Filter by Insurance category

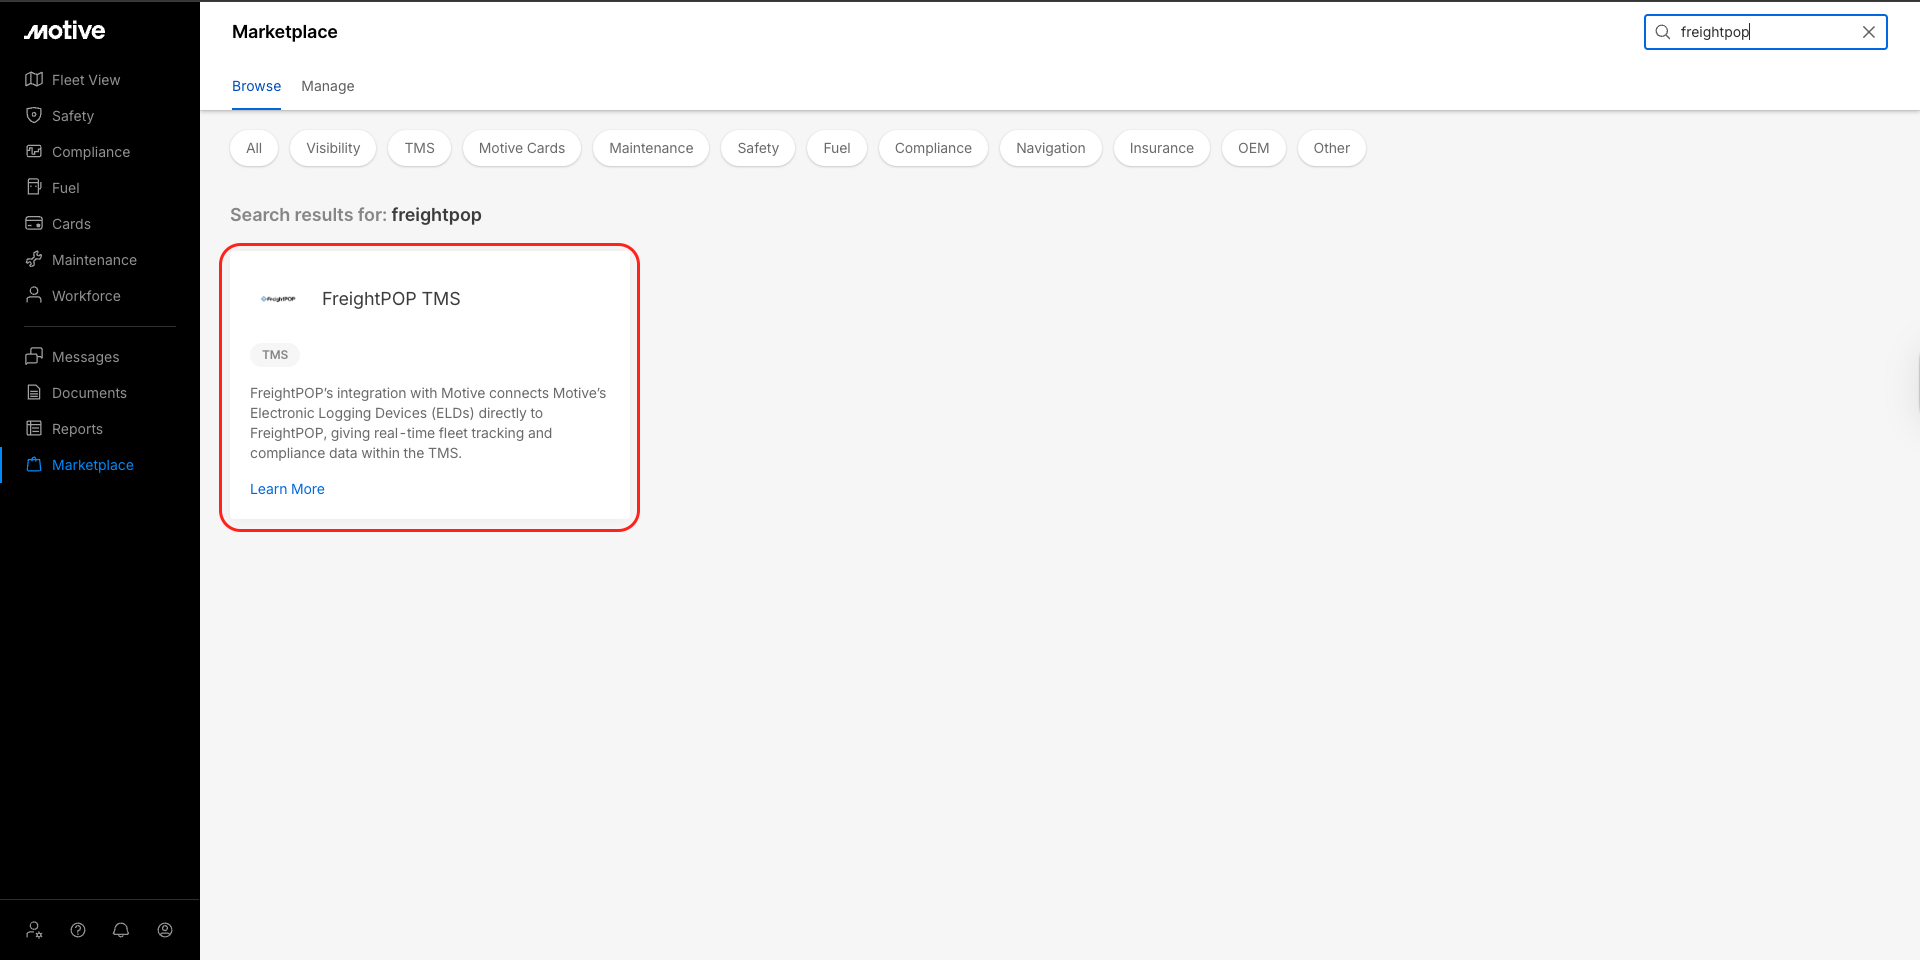(x=1162, y=148)
